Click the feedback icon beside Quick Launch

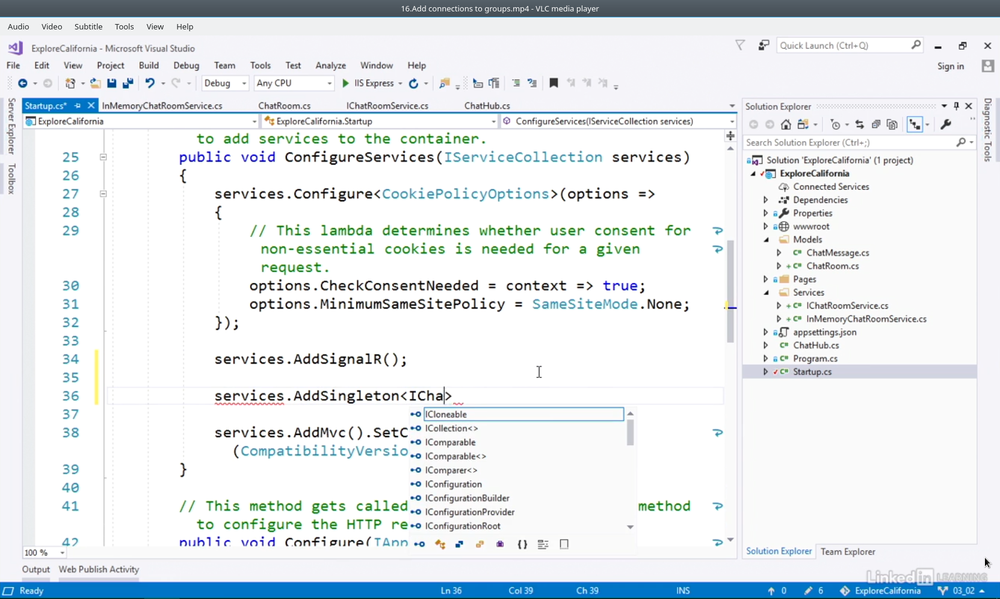763,45
